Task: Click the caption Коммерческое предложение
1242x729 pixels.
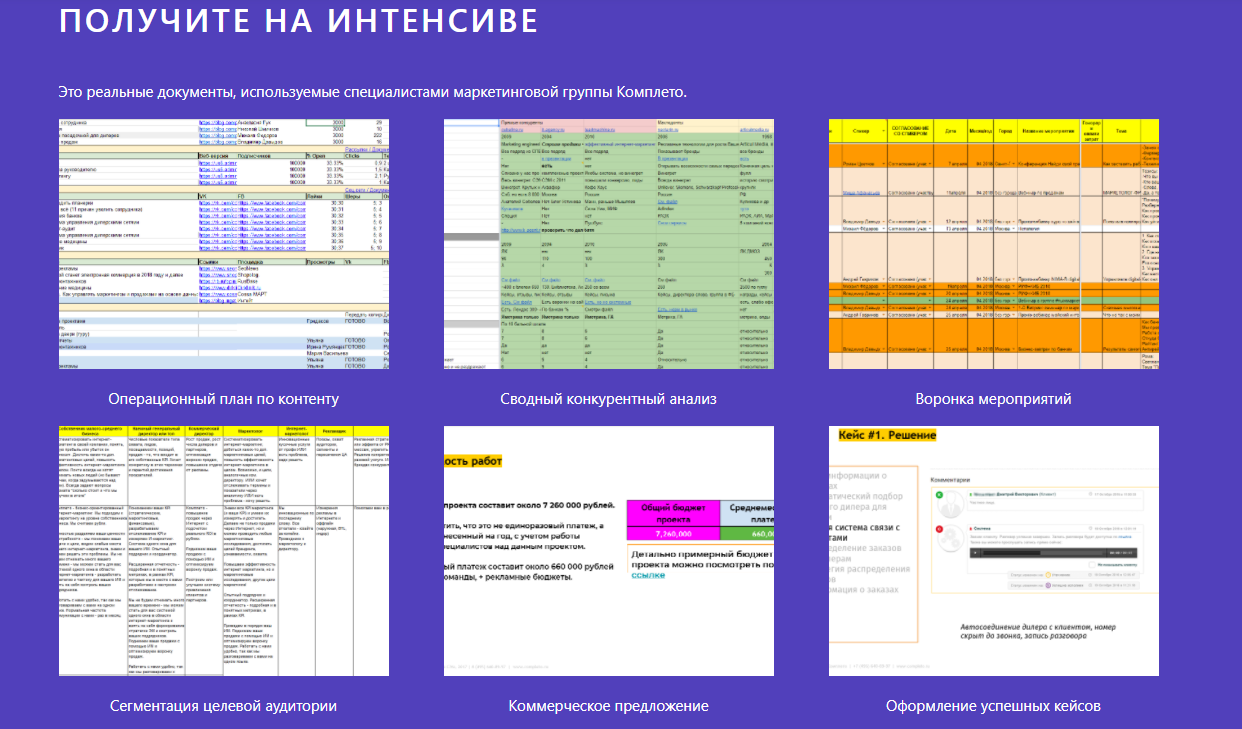Action: pos(609,706)
